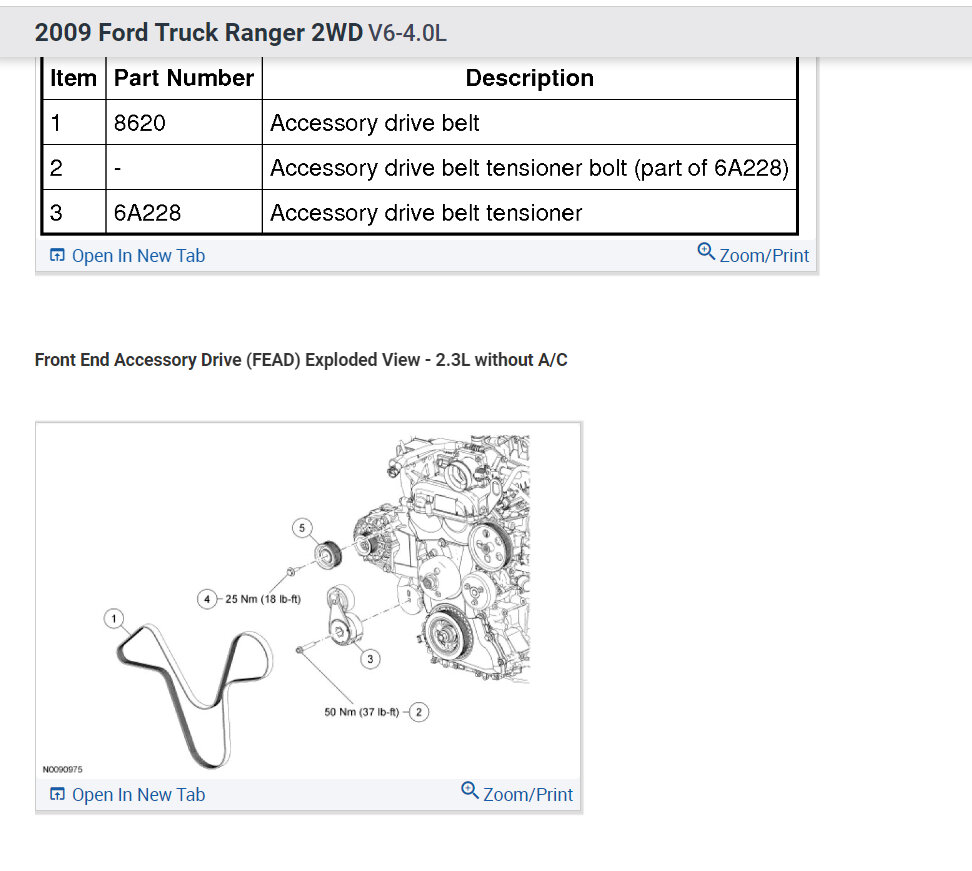Click callout number 3 by the tensioner
Image resolution: width=972 pixels, height=871 pixels.
(370, 659)
